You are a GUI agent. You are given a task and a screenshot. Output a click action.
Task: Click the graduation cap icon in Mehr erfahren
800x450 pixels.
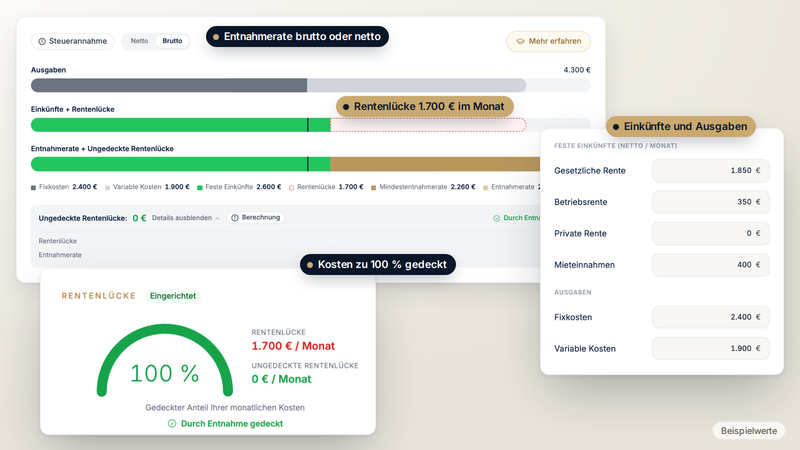point(520,41)
